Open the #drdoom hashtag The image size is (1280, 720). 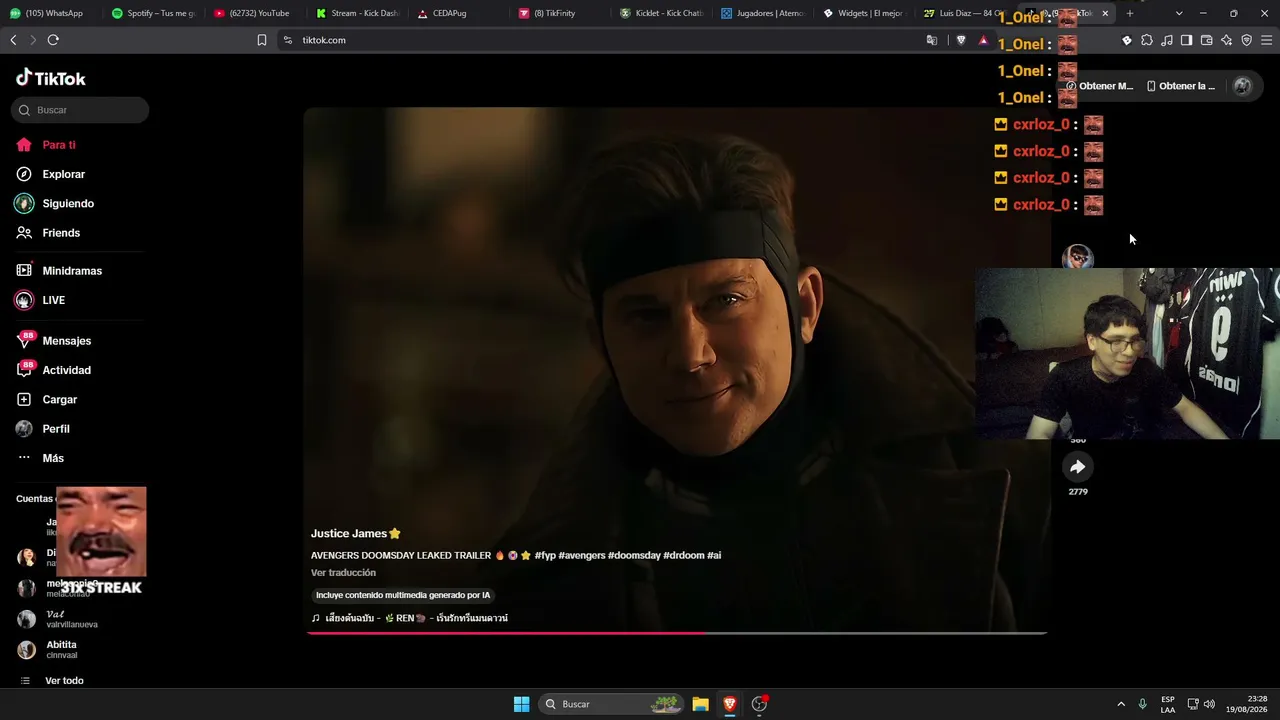[684, 556]
